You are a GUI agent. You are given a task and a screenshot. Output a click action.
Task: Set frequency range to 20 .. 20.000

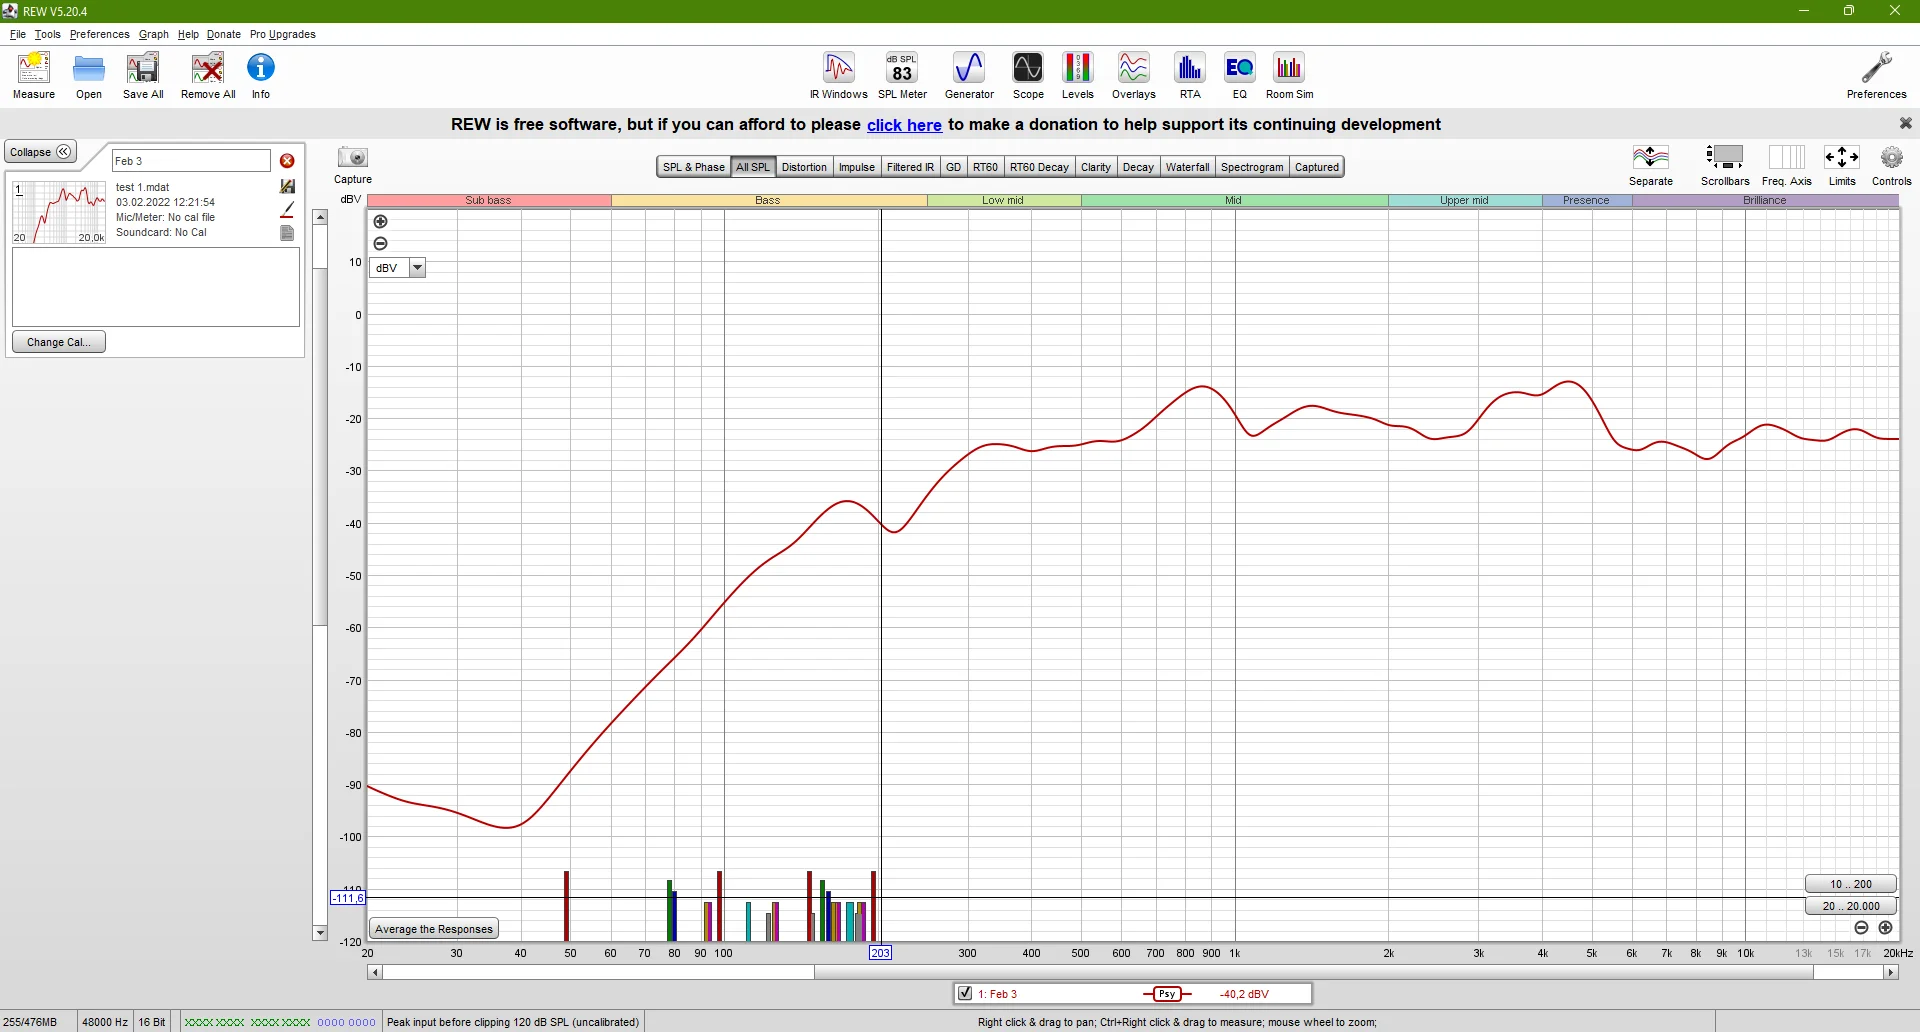coord(1851,906)
